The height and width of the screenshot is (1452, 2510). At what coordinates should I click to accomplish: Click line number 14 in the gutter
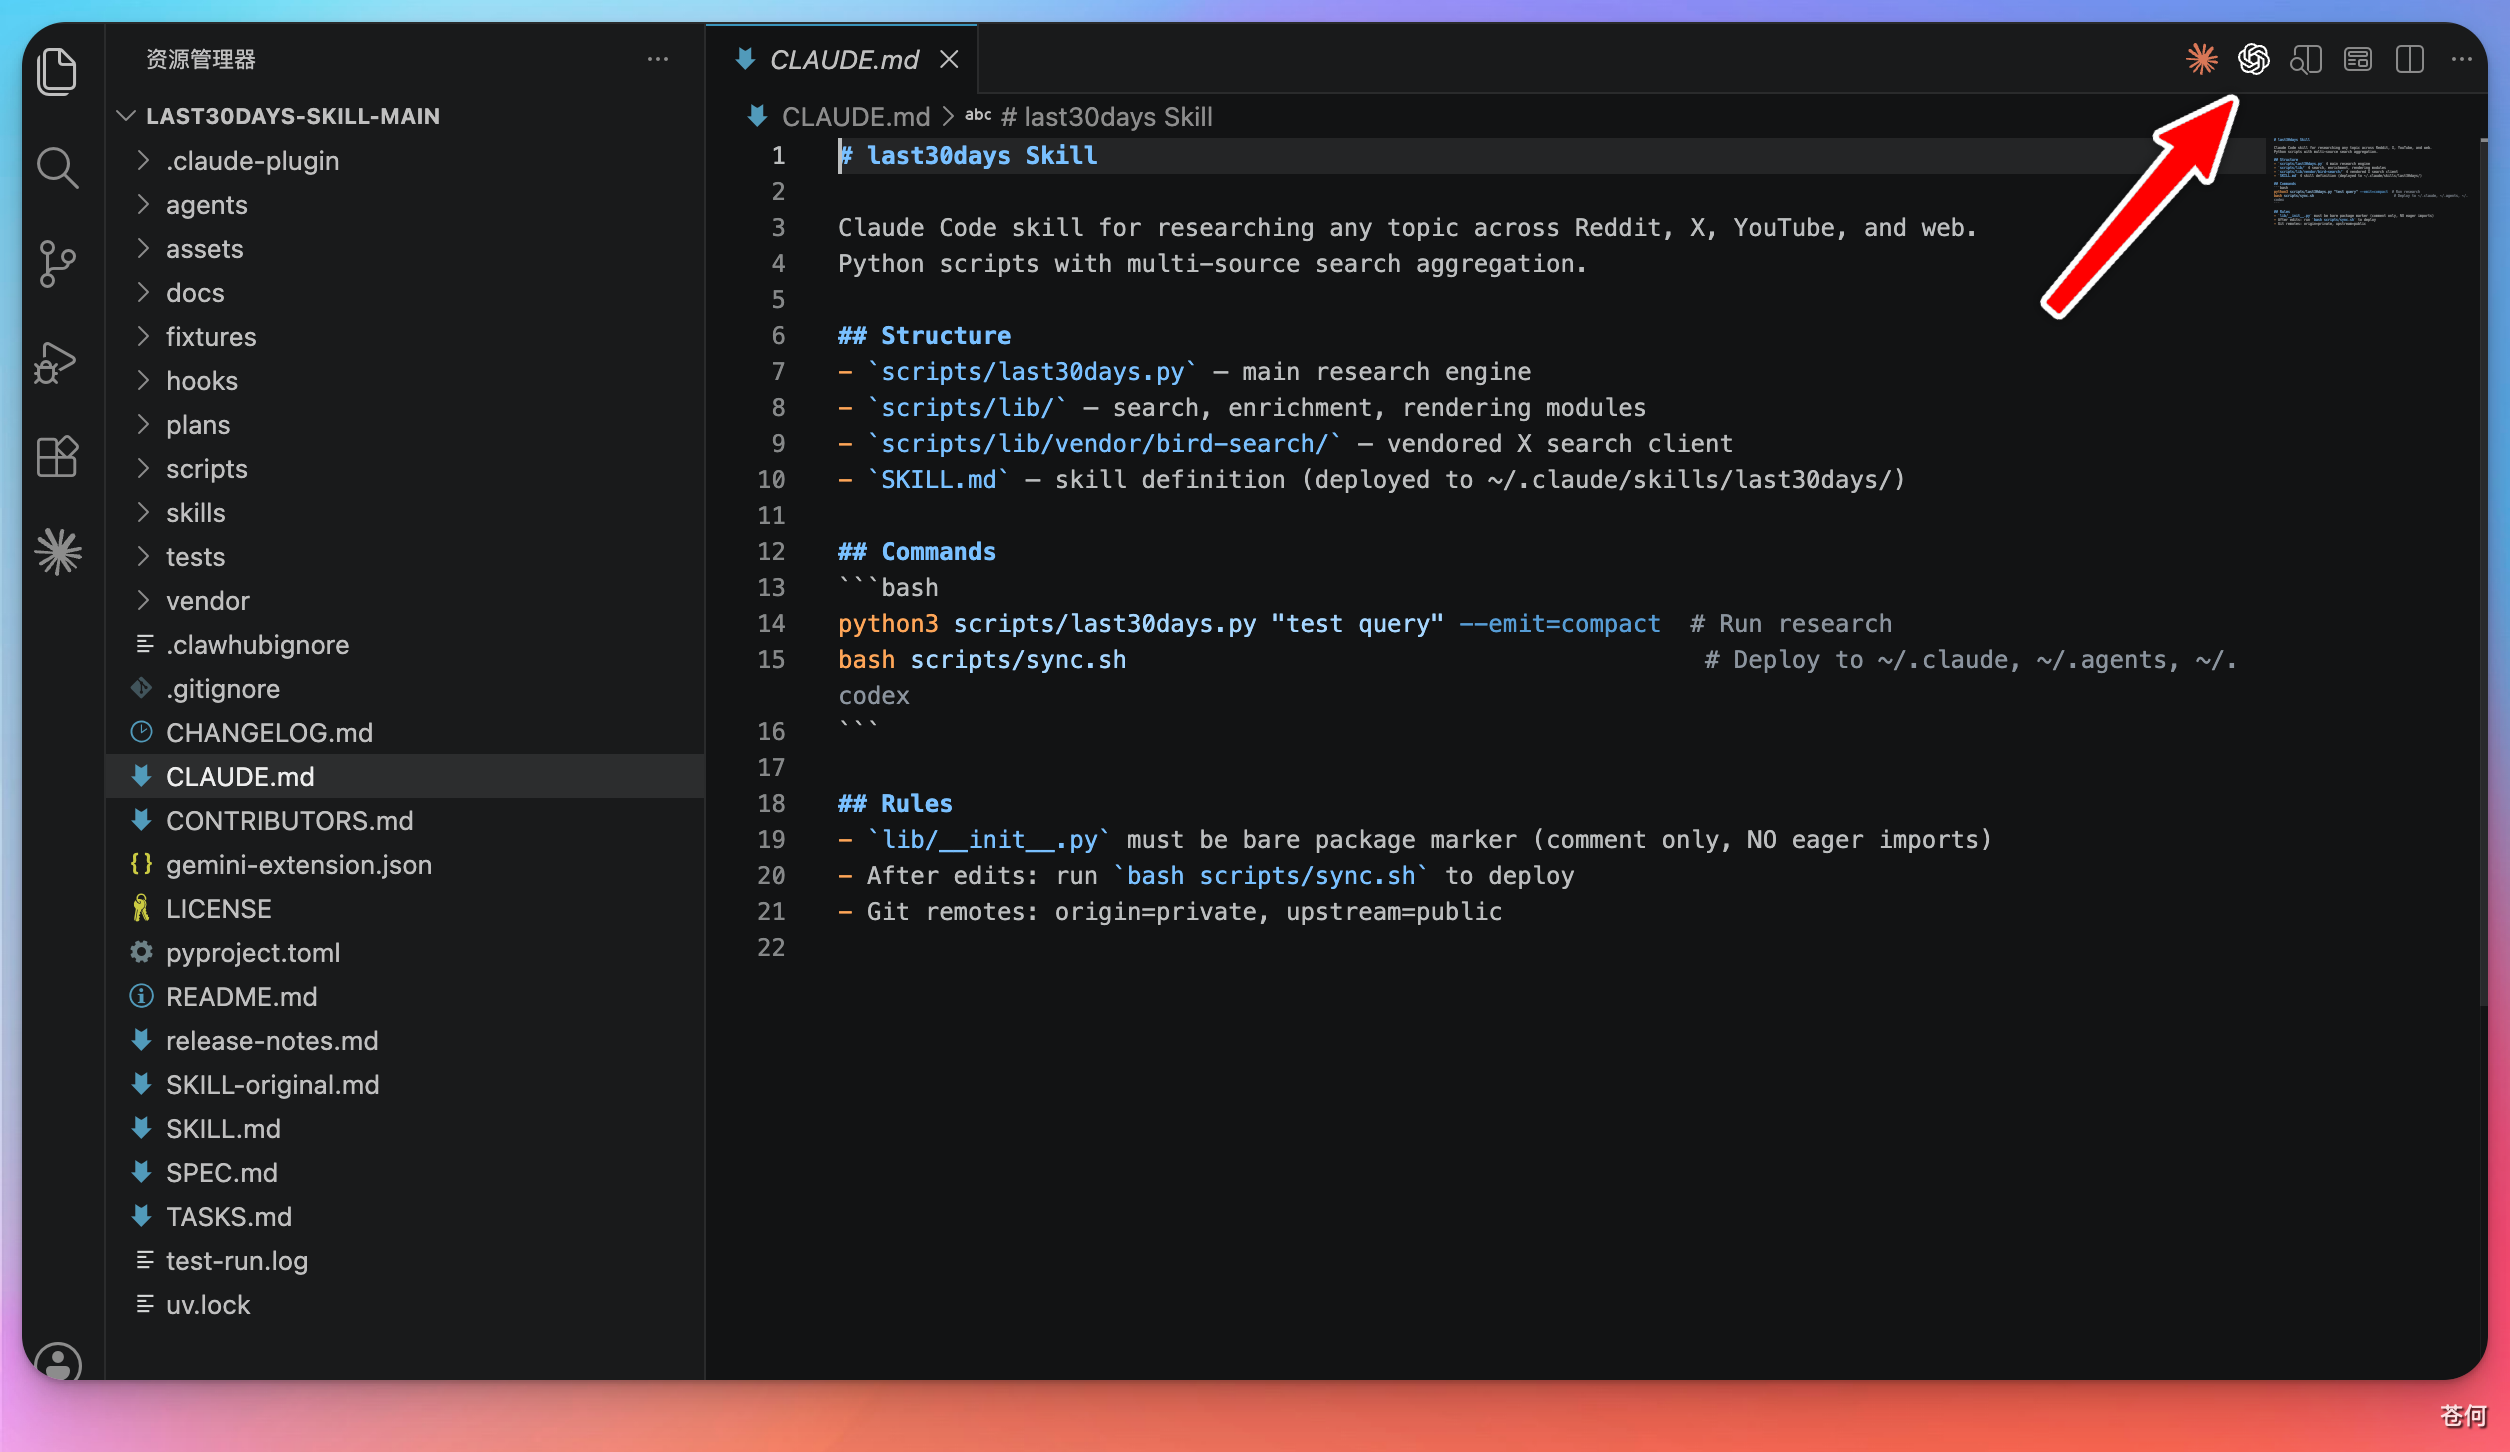tap(771, 624)
